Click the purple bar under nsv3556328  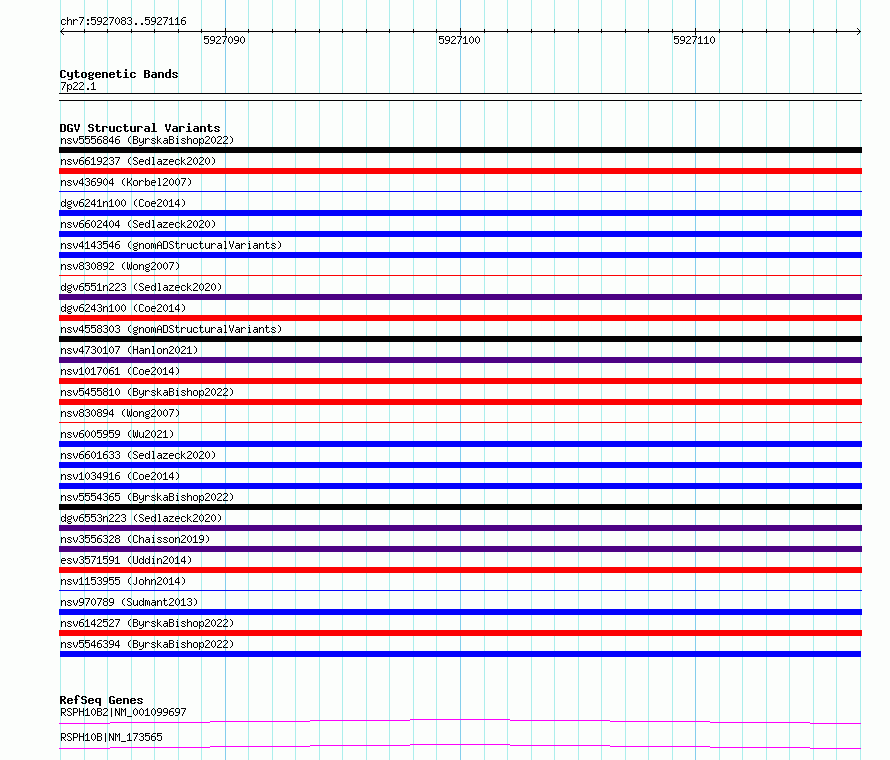pos(460,549)
